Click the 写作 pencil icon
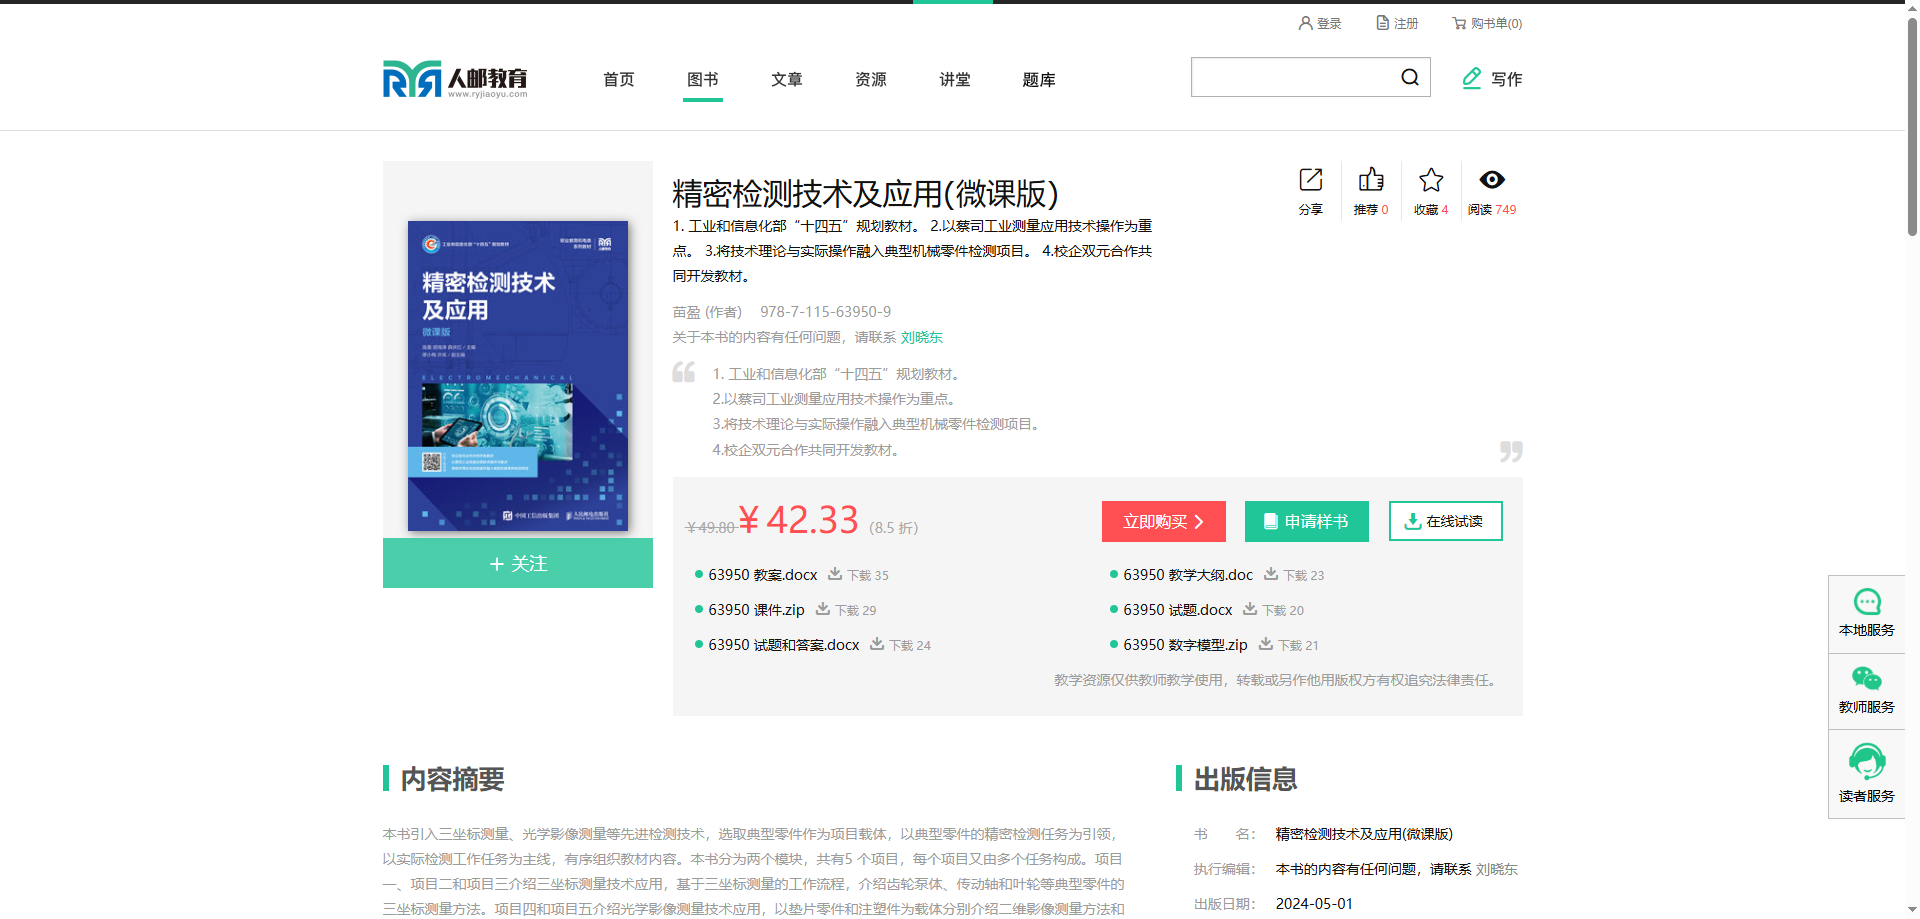The width and height of the screenshot is (1920, 919). 1472,78
